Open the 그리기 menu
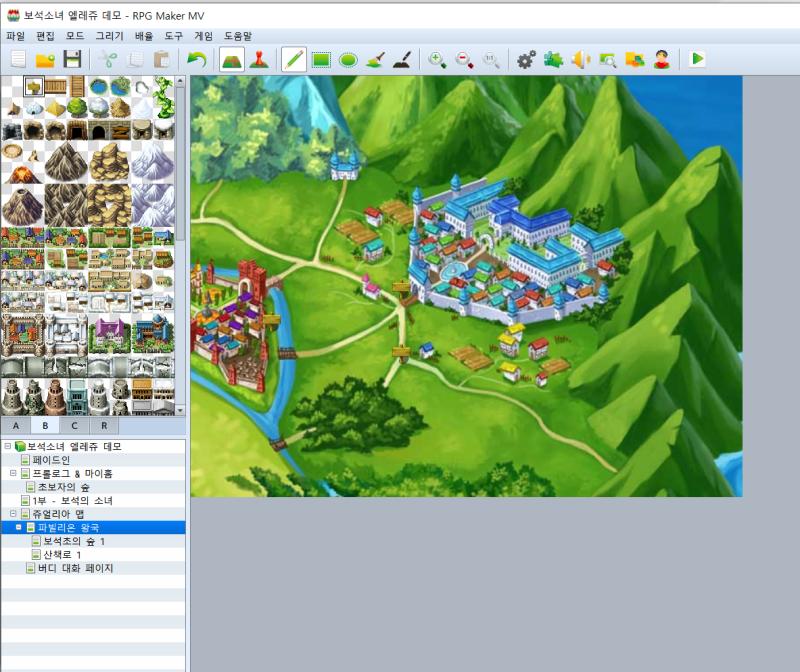This screenshot has width=800, height=672. (110, 36)
